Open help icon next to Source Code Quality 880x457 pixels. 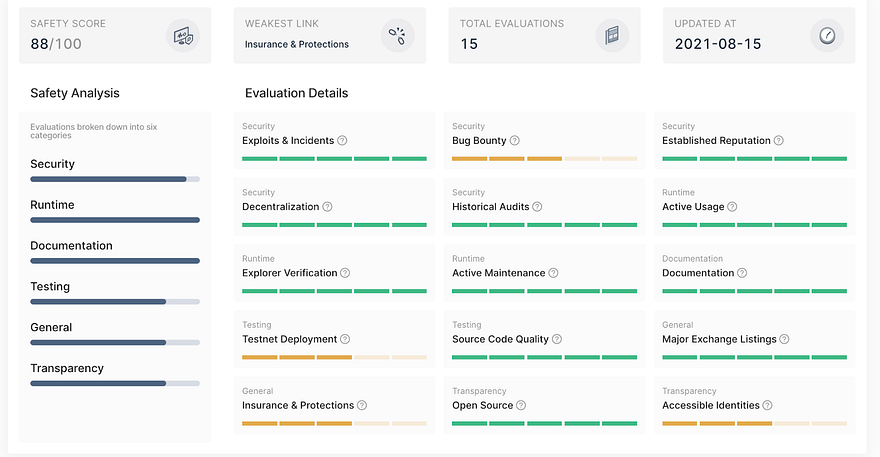pos(557,339)
